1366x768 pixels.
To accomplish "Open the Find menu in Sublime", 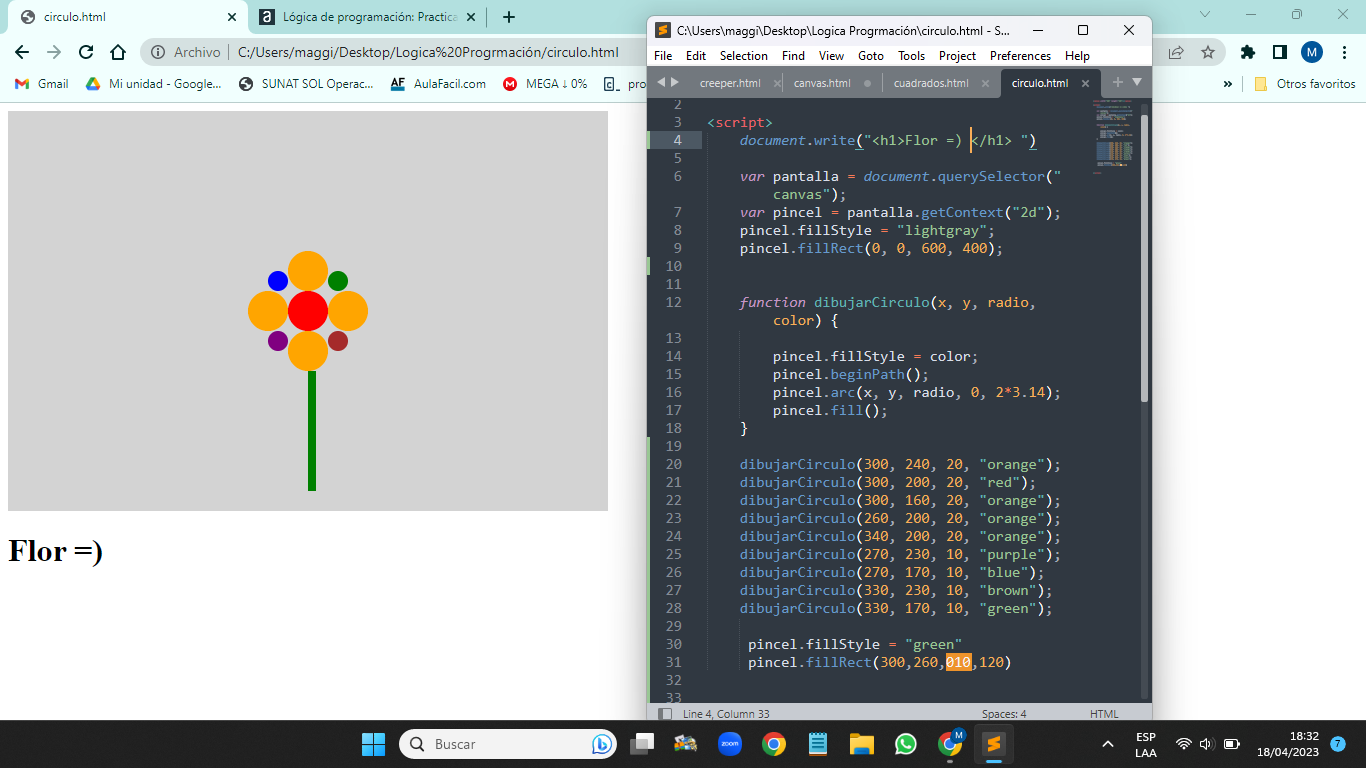I will pyautogui.click(x=793, y=56).
